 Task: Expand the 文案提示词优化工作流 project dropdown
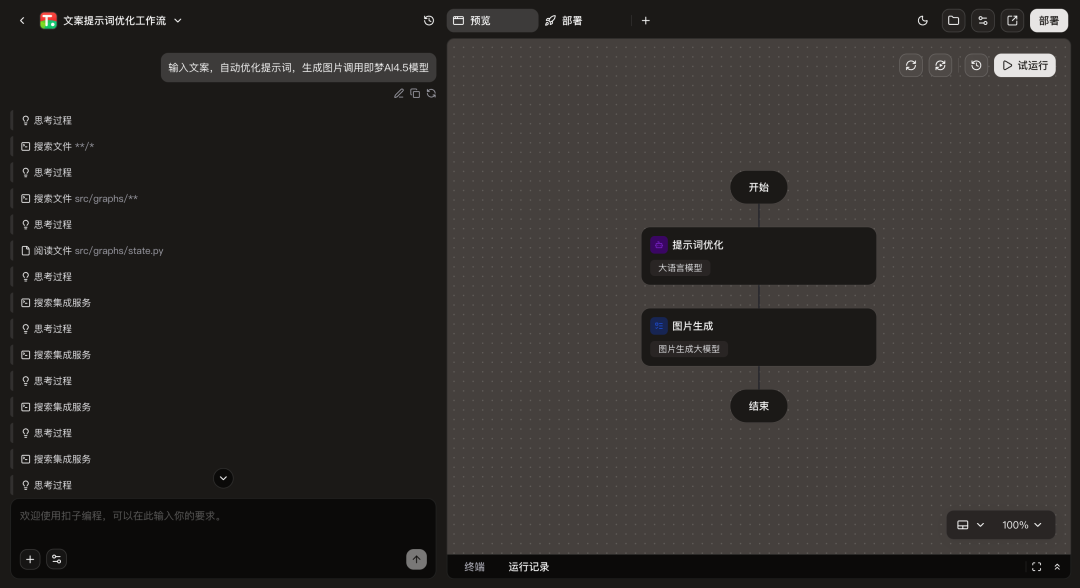178,20
